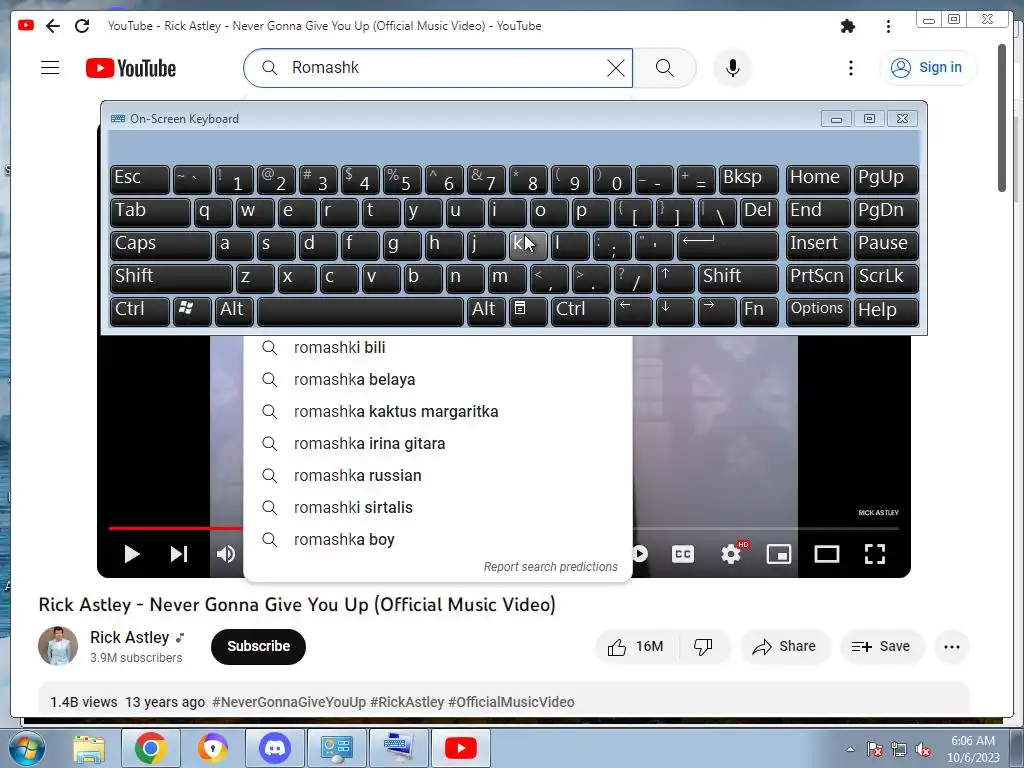This screenshot has height=768, width=1024.
Task: Select suggestion romashka belaya
Action: tap(438, 379)
